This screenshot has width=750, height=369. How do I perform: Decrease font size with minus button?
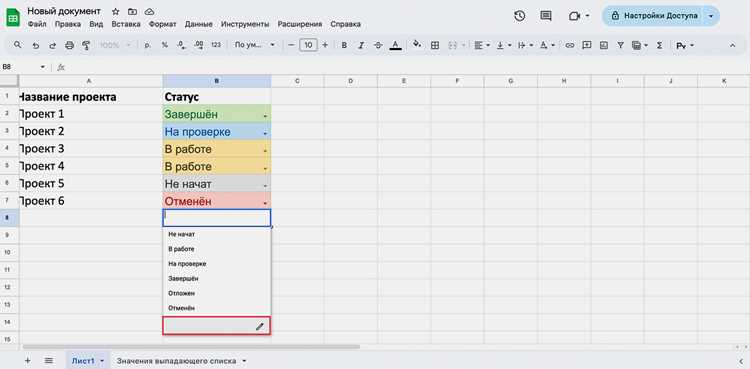pyautogui.click(x=291, y=45)
